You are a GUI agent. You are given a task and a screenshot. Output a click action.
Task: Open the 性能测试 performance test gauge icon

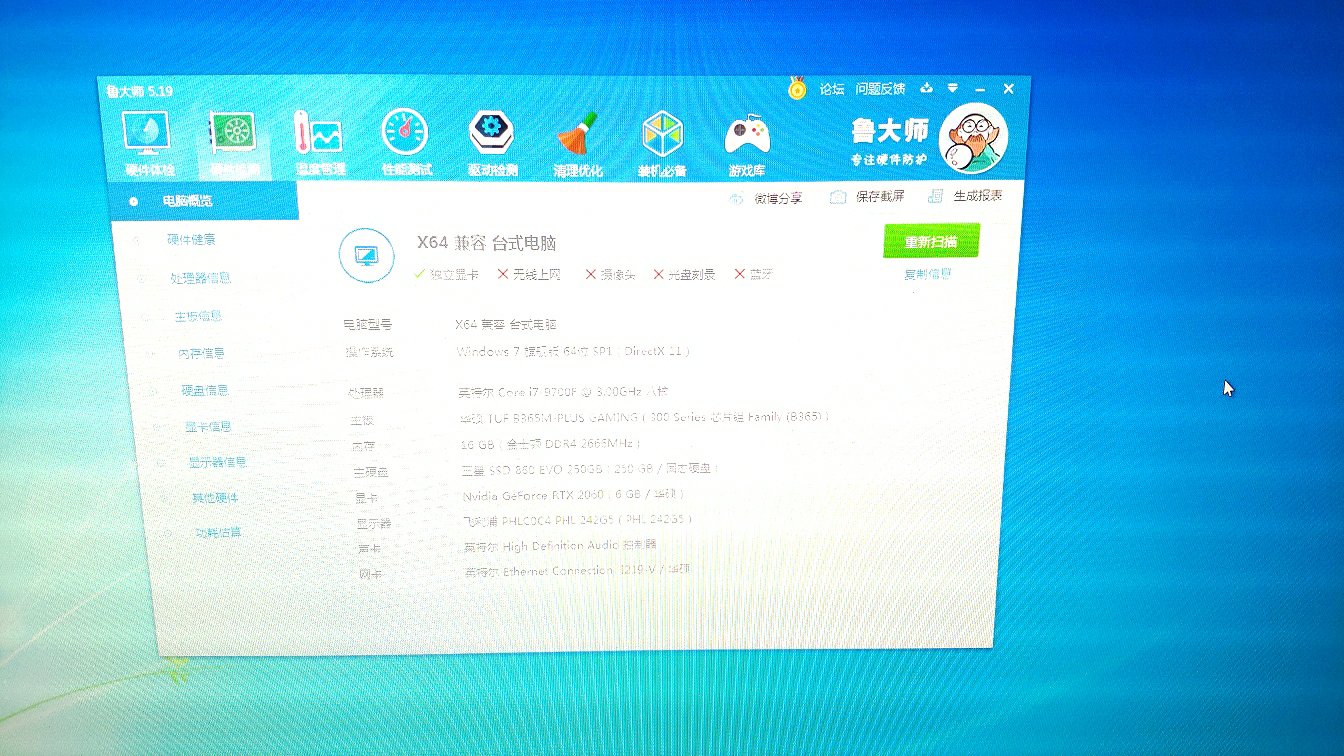(406, 142)
